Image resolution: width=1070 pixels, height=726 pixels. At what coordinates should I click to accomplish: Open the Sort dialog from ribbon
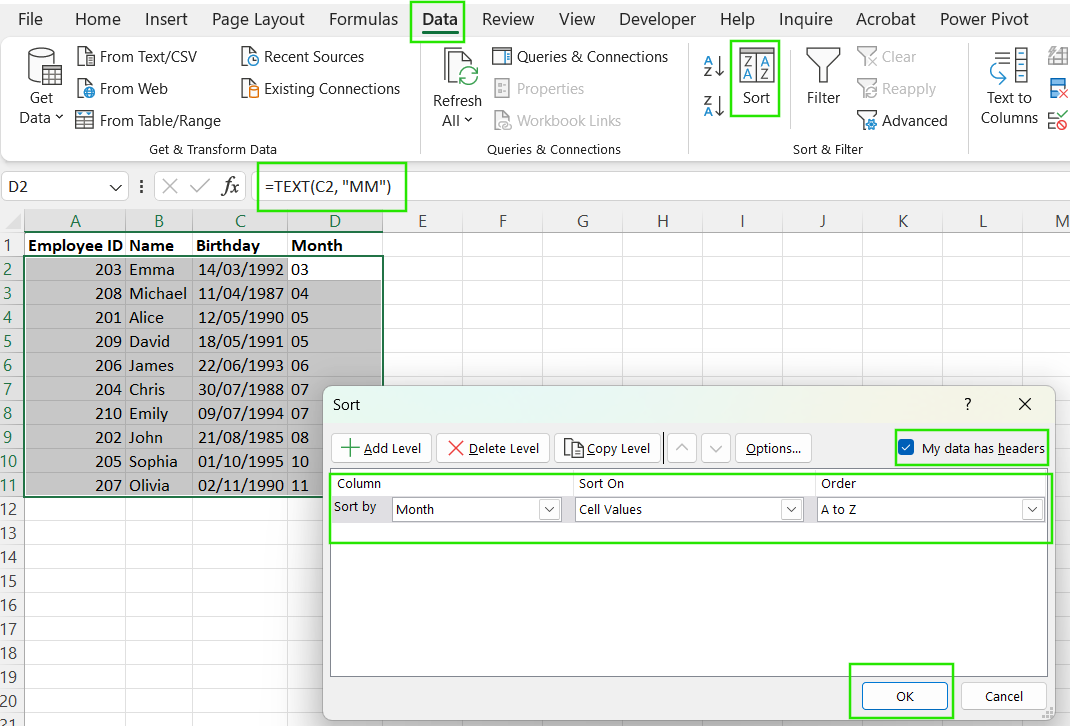[755, 78]
